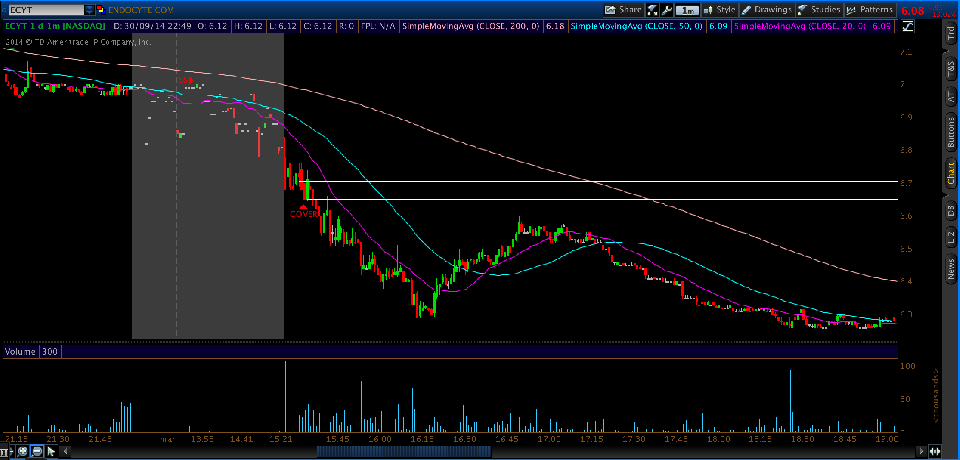
Task: Click the flask icon next to Share
Action: pyautogui.click(x=652, y=9)
